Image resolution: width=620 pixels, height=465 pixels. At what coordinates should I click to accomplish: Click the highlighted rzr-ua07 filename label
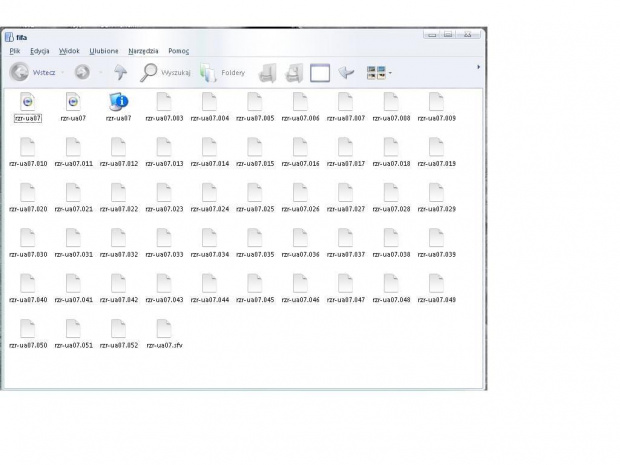tap(27, 118)
